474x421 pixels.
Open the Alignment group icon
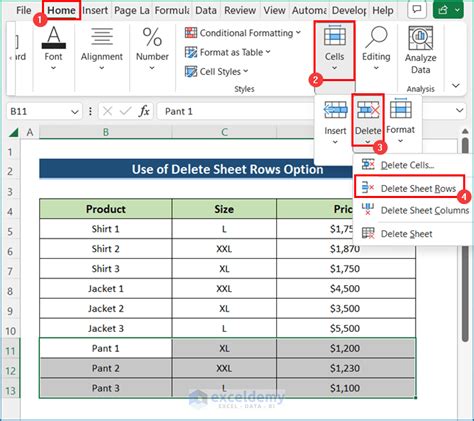pyautogui.click(x=102, y=37)
